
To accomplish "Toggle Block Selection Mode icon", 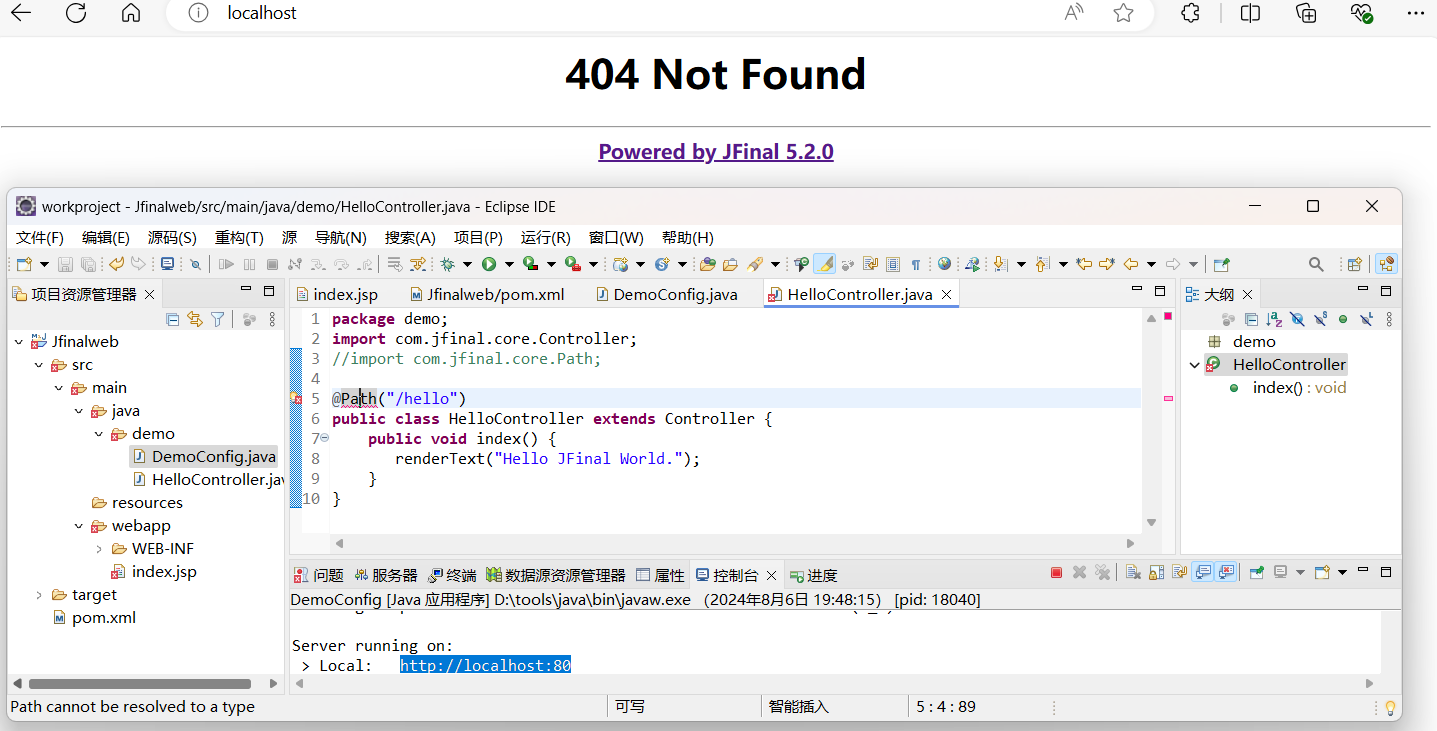I will (x=893, y=264).
